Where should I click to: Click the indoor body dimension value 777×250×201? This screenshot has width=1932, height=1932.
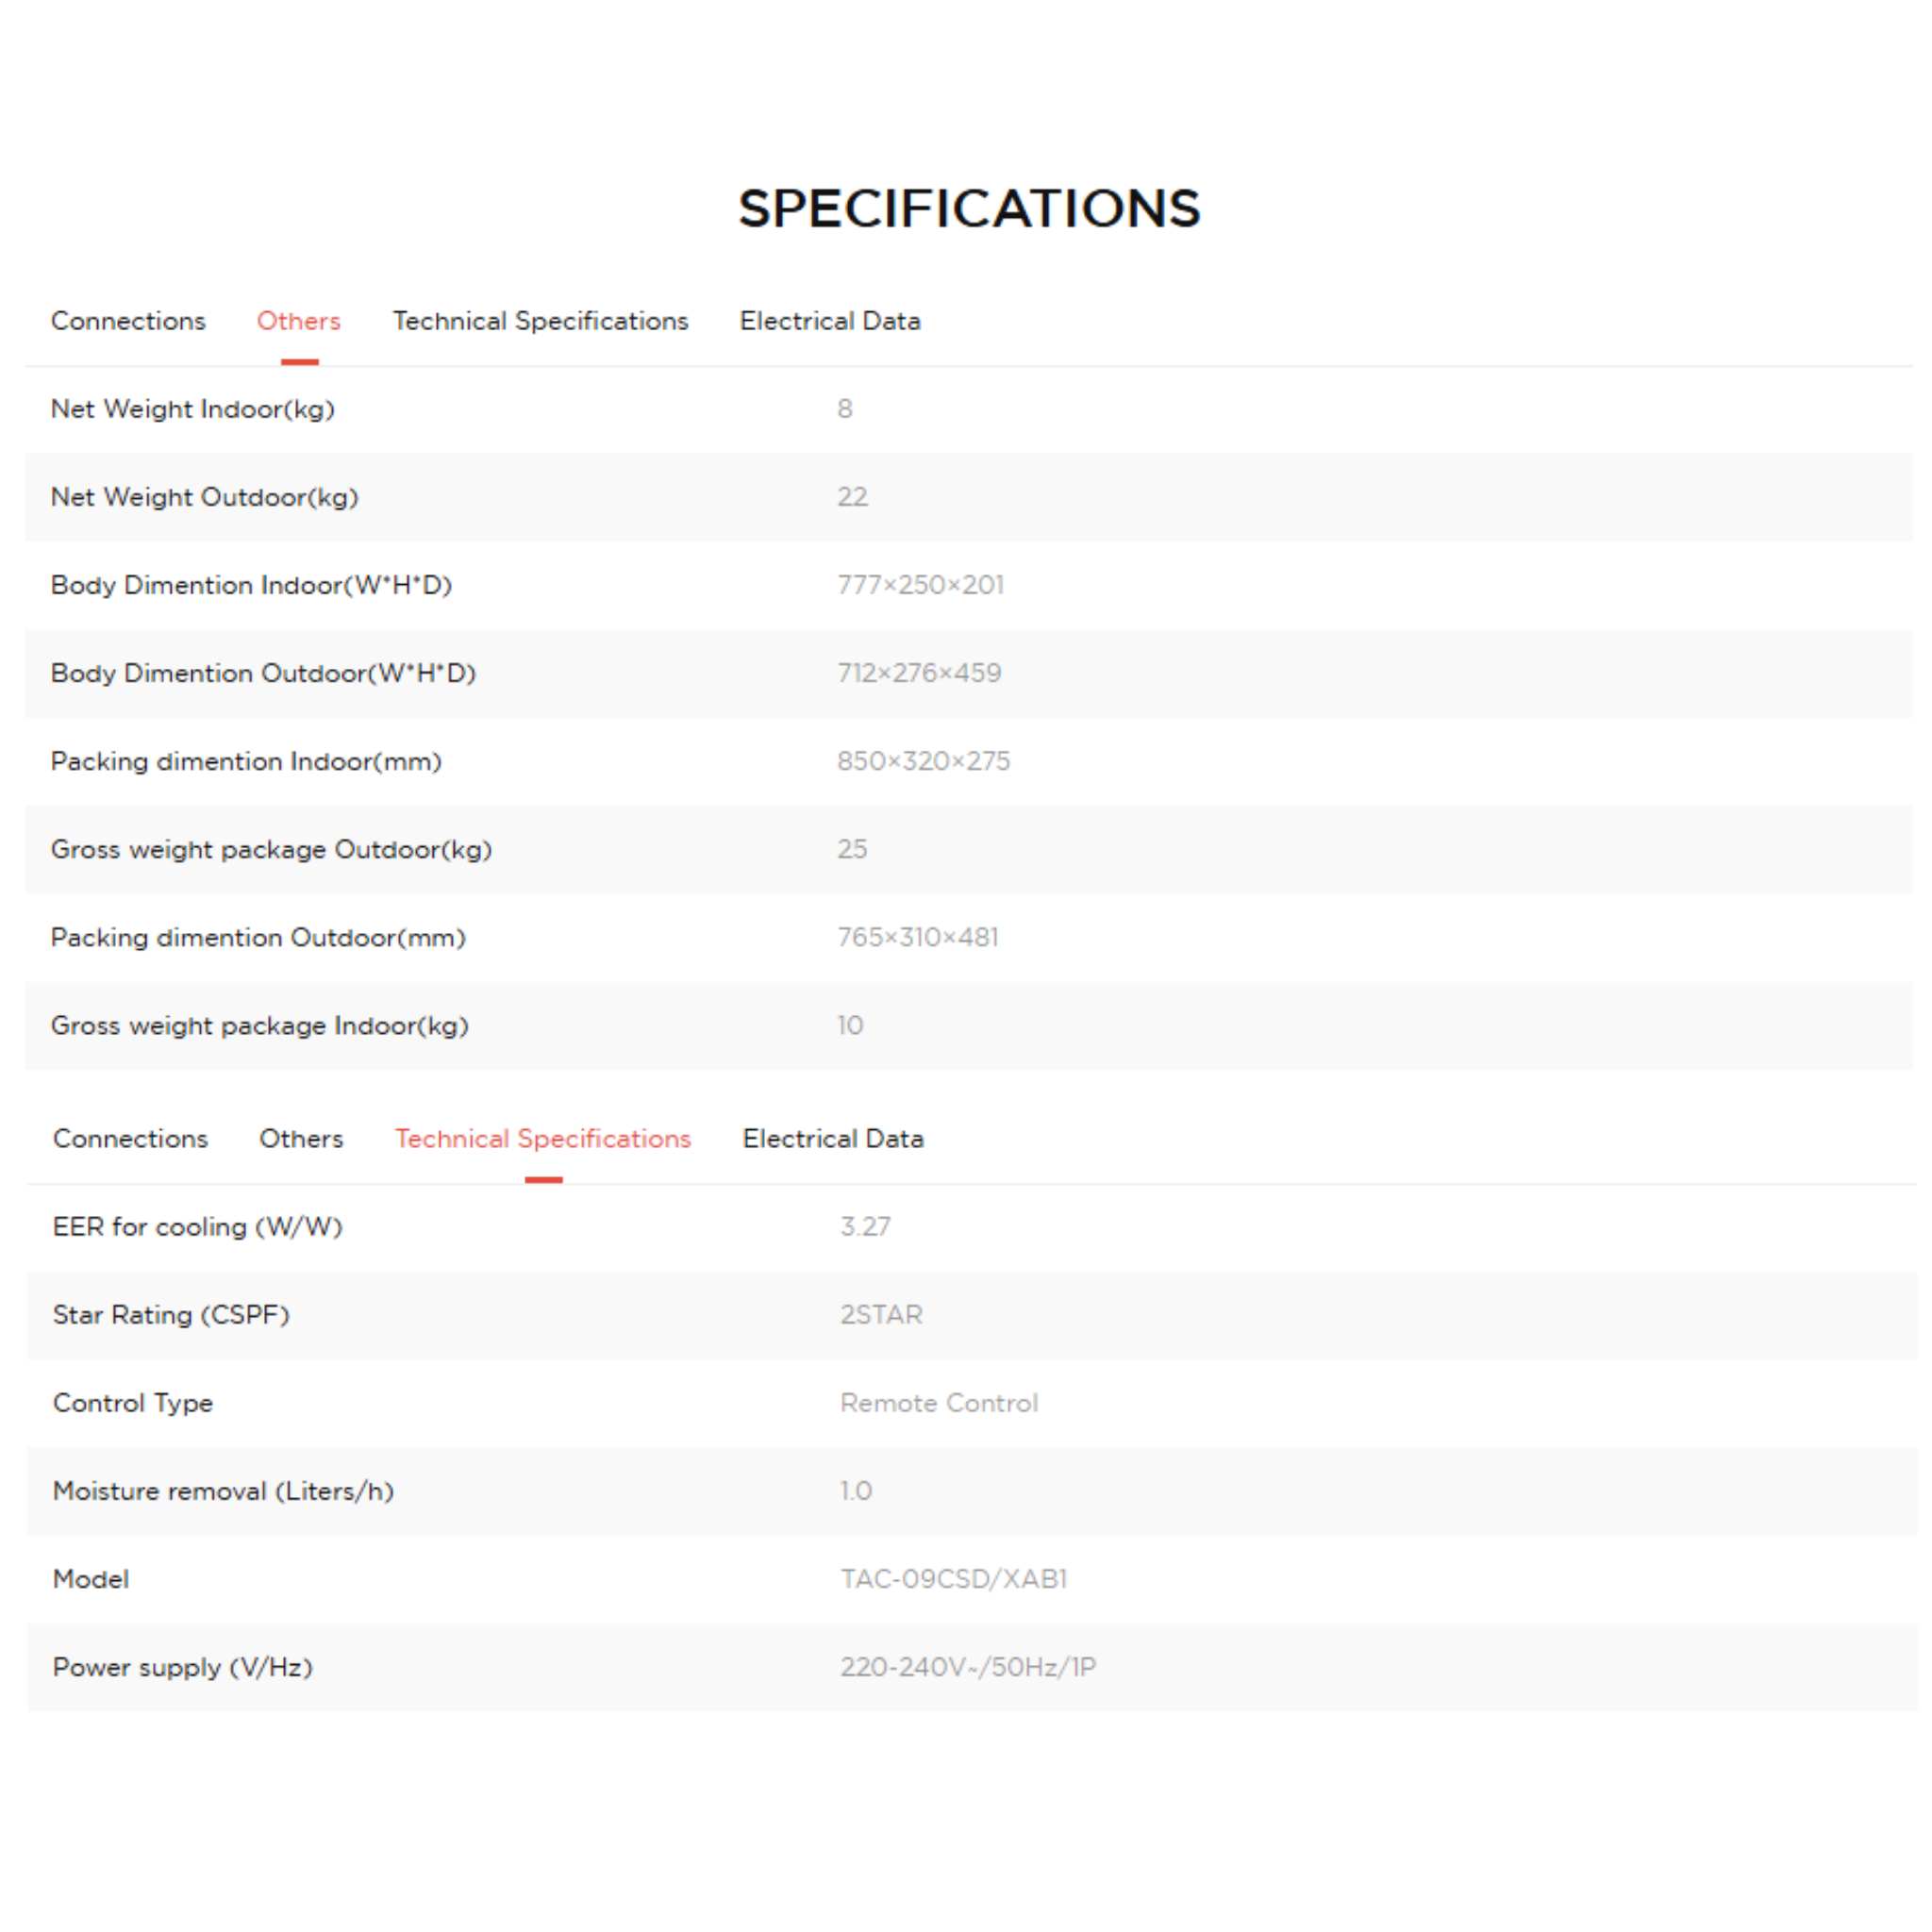pyautogui.click(x=920, y=585)
